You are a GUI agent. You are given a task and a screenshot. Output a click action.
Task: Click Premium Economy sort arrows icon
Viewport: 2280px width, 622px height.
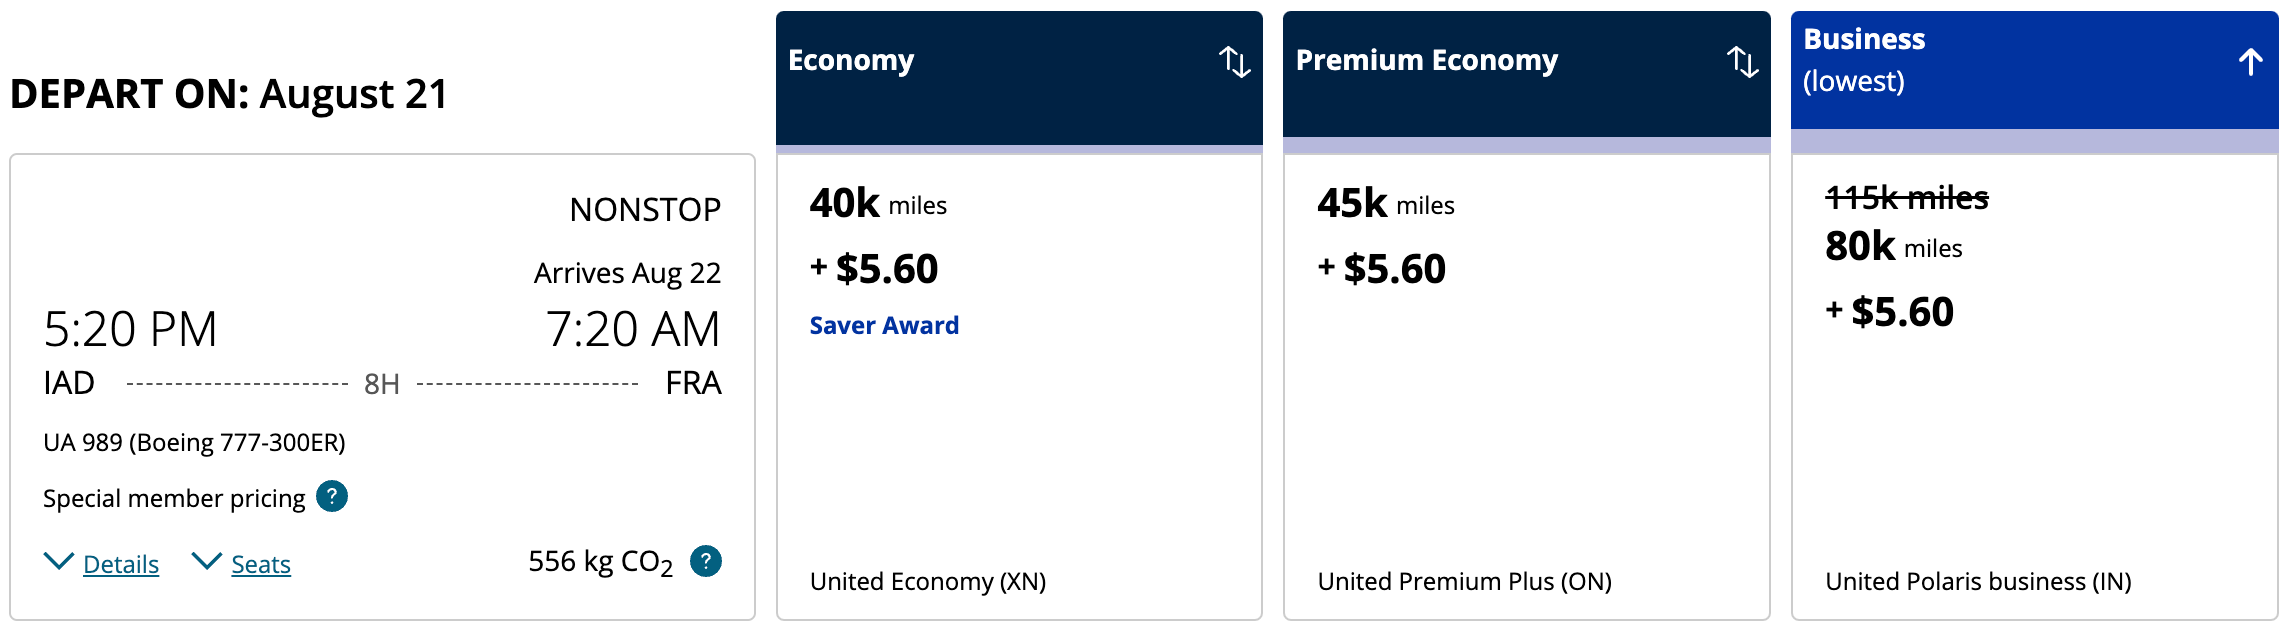click(x=1742, y=62)
